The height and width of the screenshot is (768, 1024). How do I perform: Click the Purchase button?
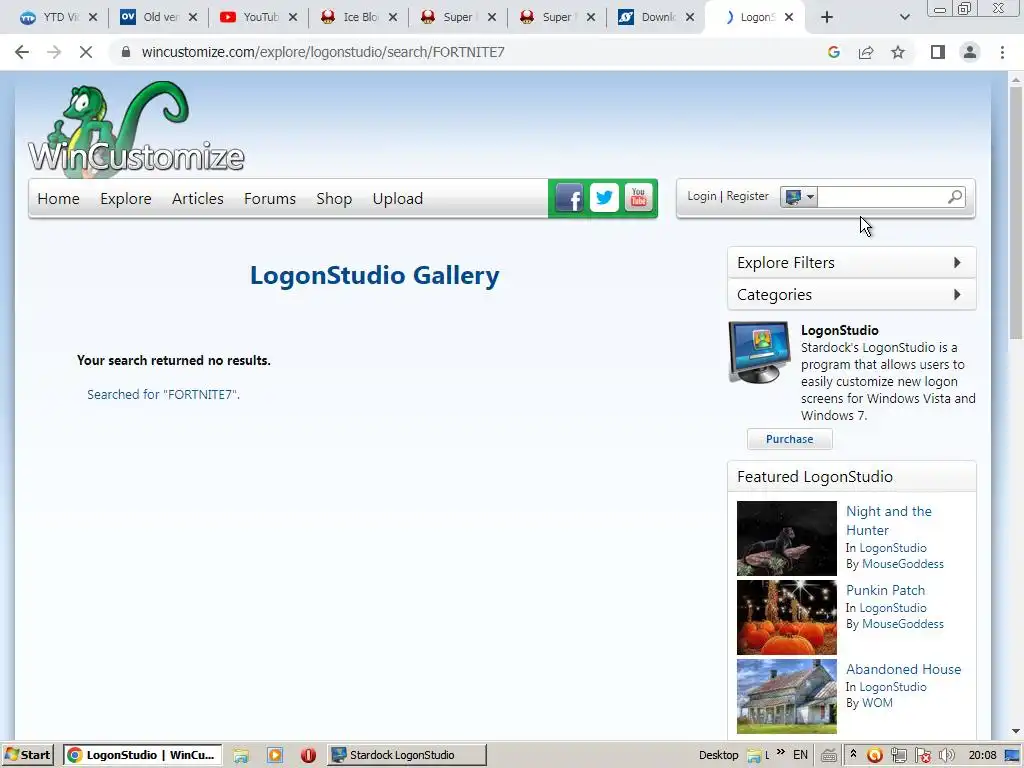790,439
